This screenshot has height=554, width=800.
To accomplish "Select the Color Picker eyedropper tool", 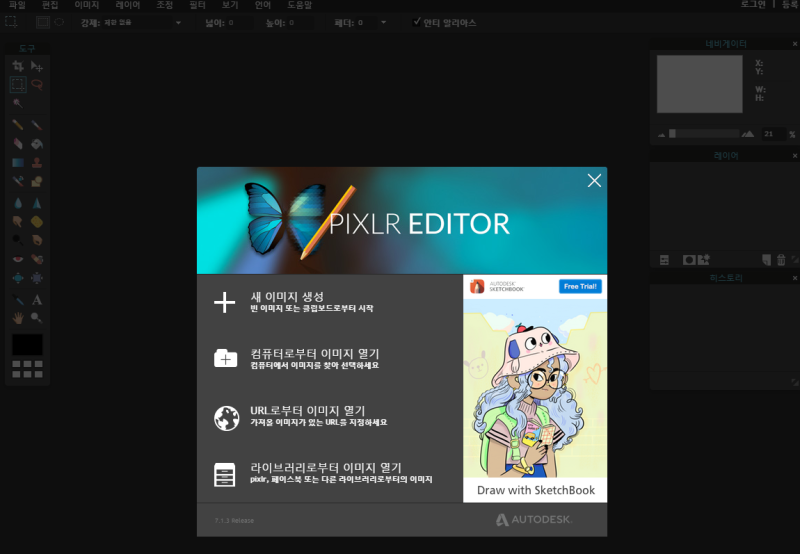I will coord(18,299).
